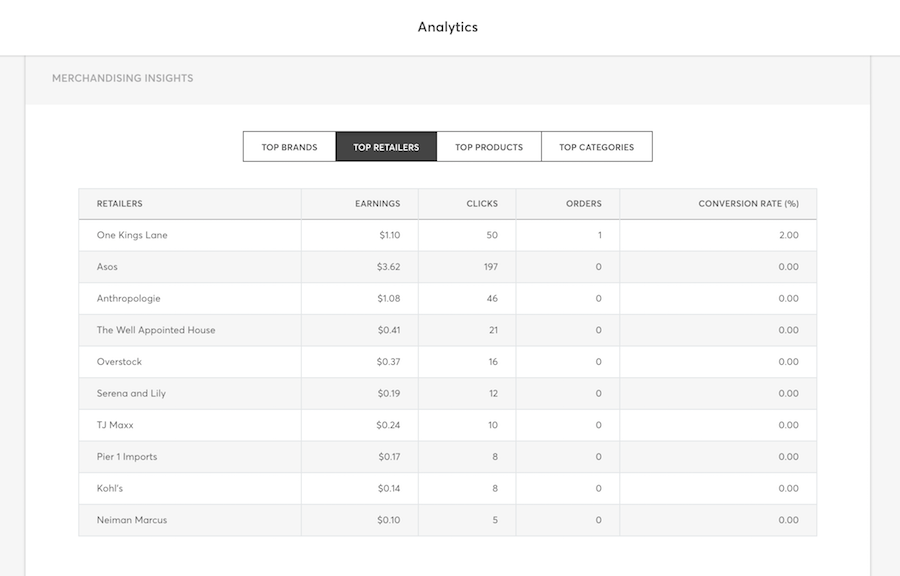900x576 pixels.
Task: Sort by the Orders column header
Action: tap(584, 204)
